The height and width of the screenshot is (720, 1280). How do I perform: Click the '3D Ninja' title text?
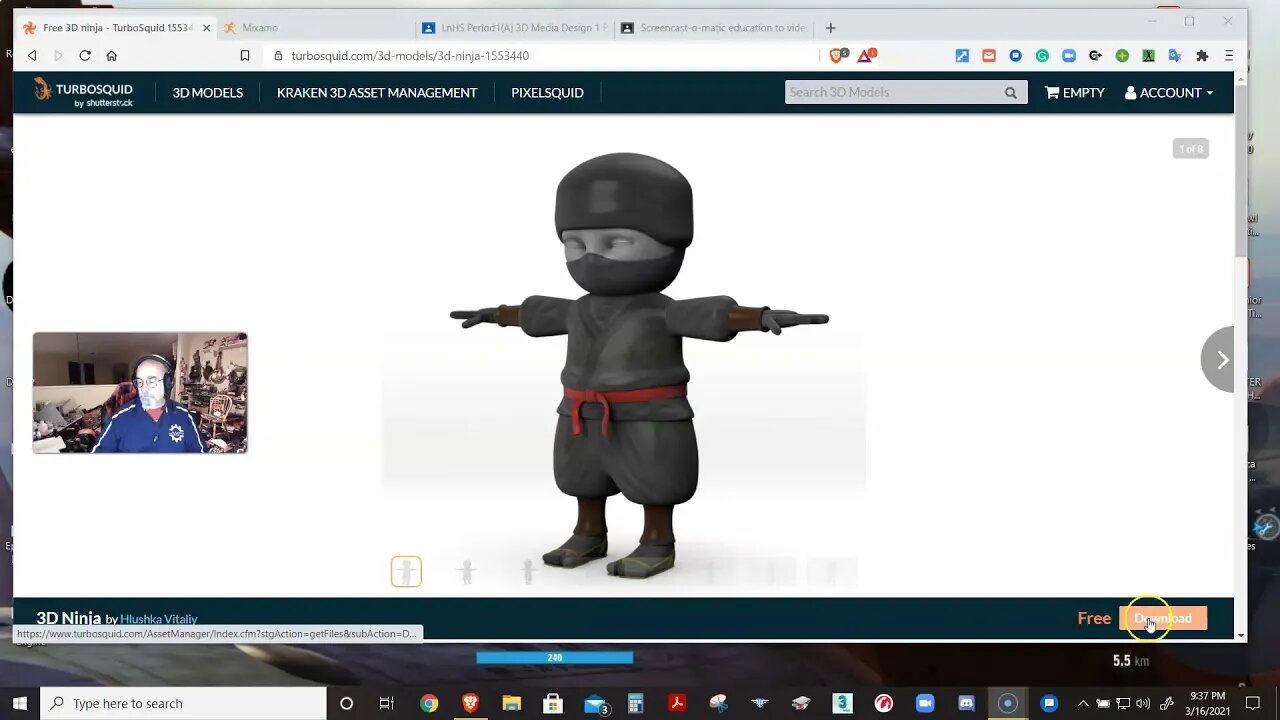68,618
